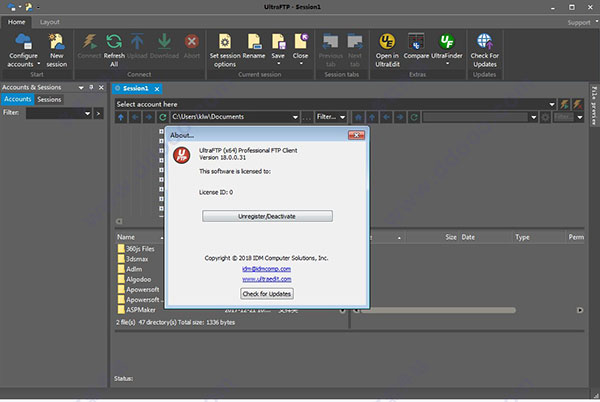Switch to the Home ribbon tab
This screenshot has width=600, height=402.
click(16, 22)
